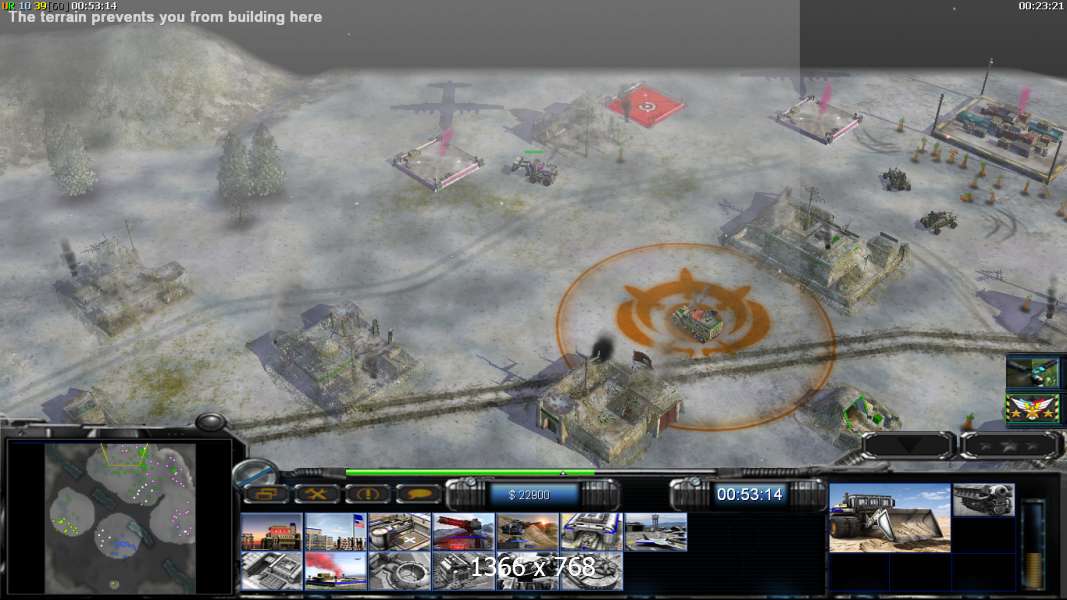Choose the Airfield icon with jet and tower
This screenshot has height=600, width=1067.
(x=655, y=532)
